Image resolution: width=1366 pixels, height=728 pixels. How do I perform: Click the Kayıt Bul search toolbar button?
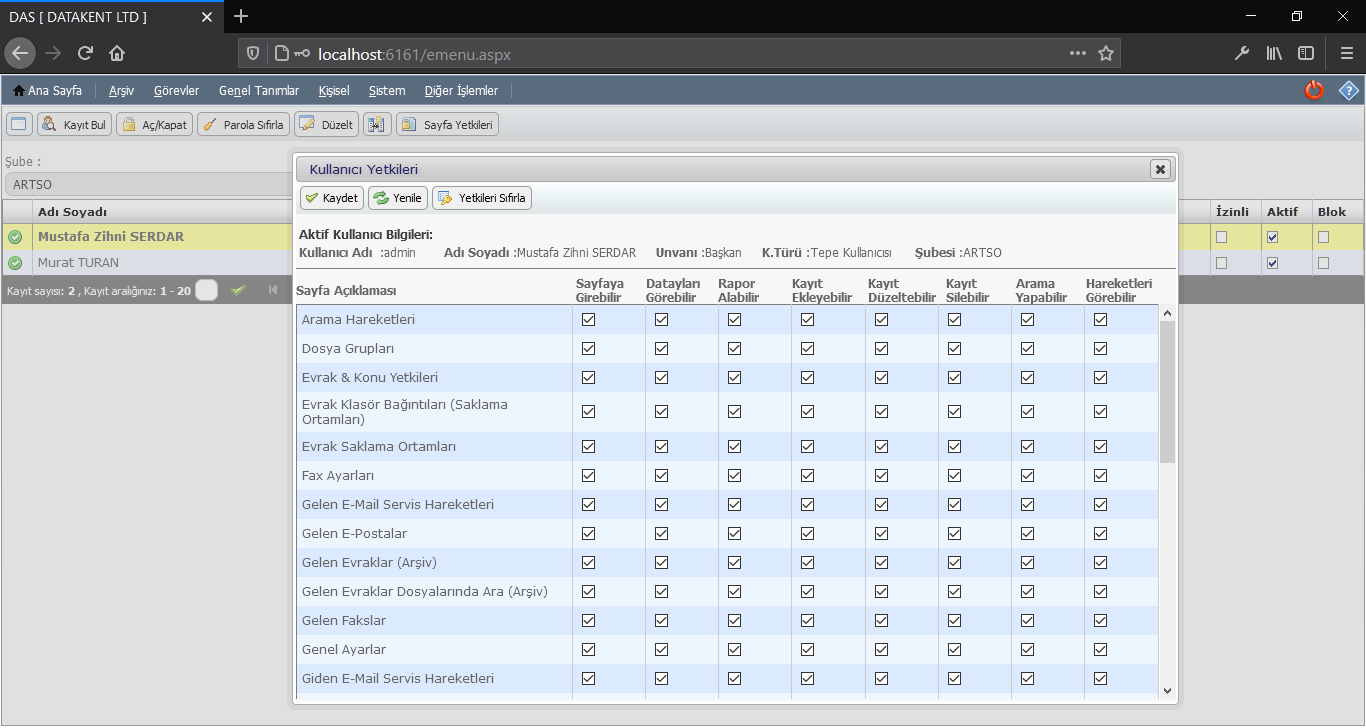74,125
